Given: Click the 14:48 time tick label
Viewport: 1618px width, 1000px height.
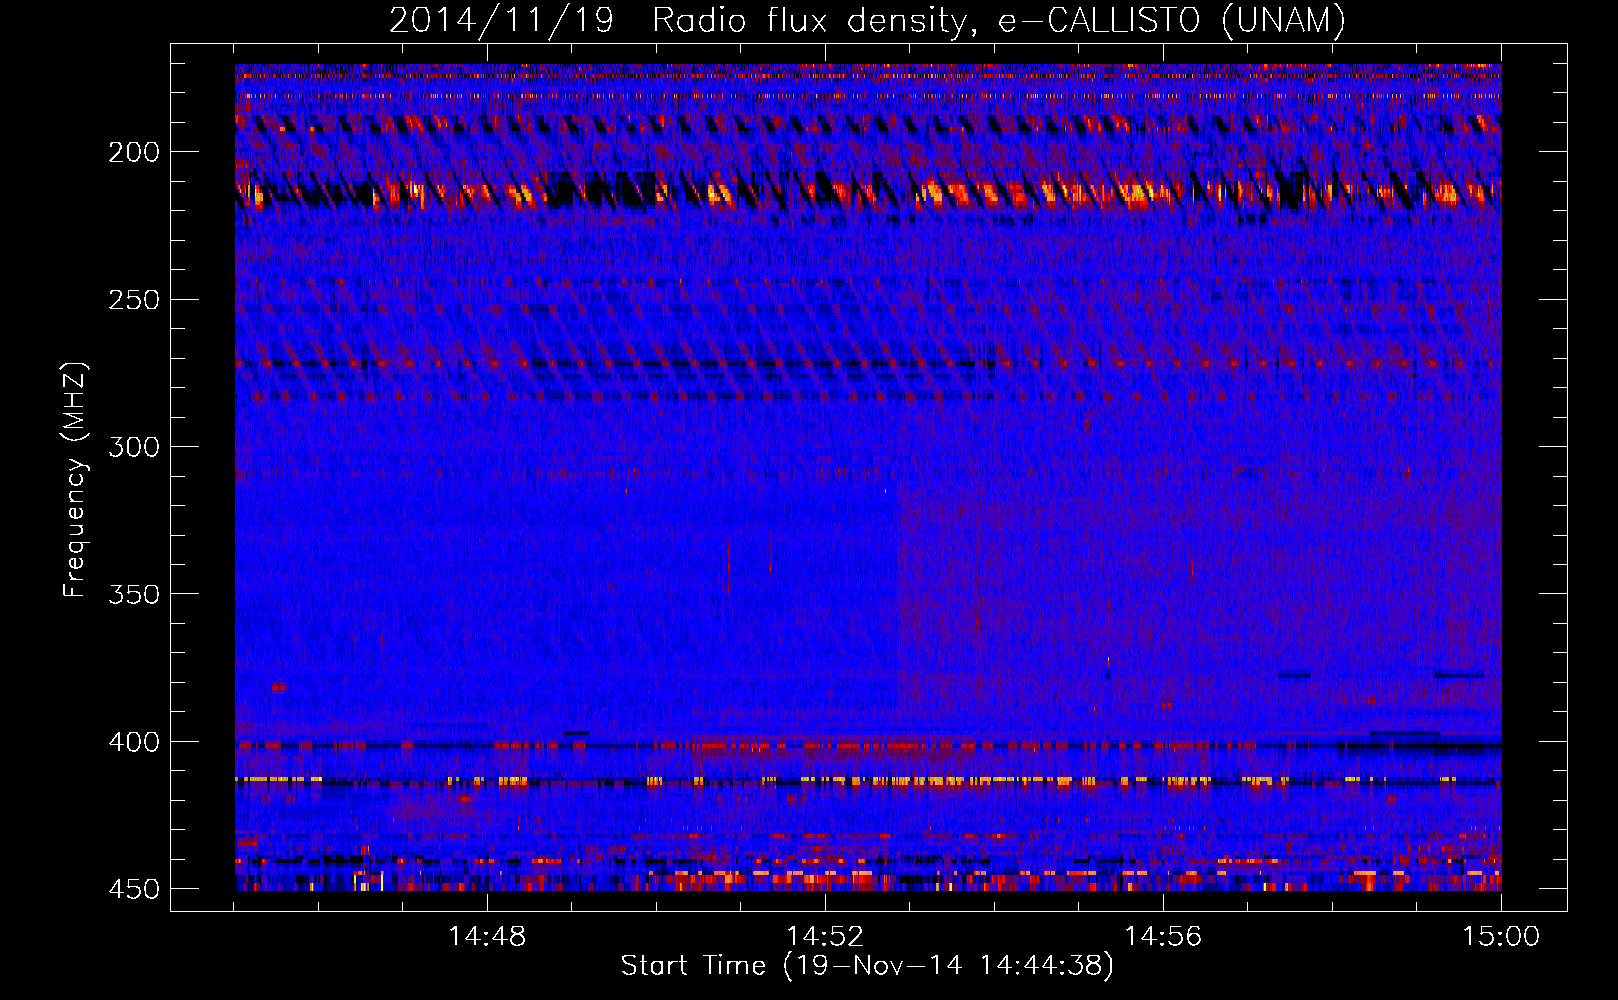Looking at the screenshot, I should (x=487, y=936).
